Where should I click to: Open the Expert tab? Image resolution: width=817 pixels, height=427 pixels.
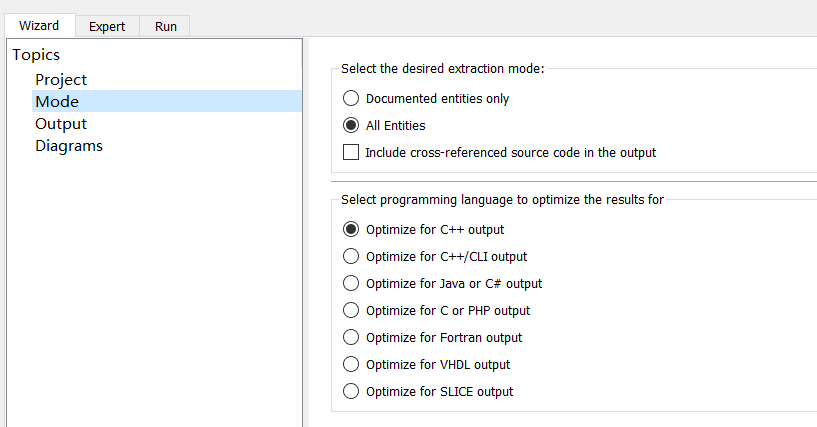click(x=107, y=27)
